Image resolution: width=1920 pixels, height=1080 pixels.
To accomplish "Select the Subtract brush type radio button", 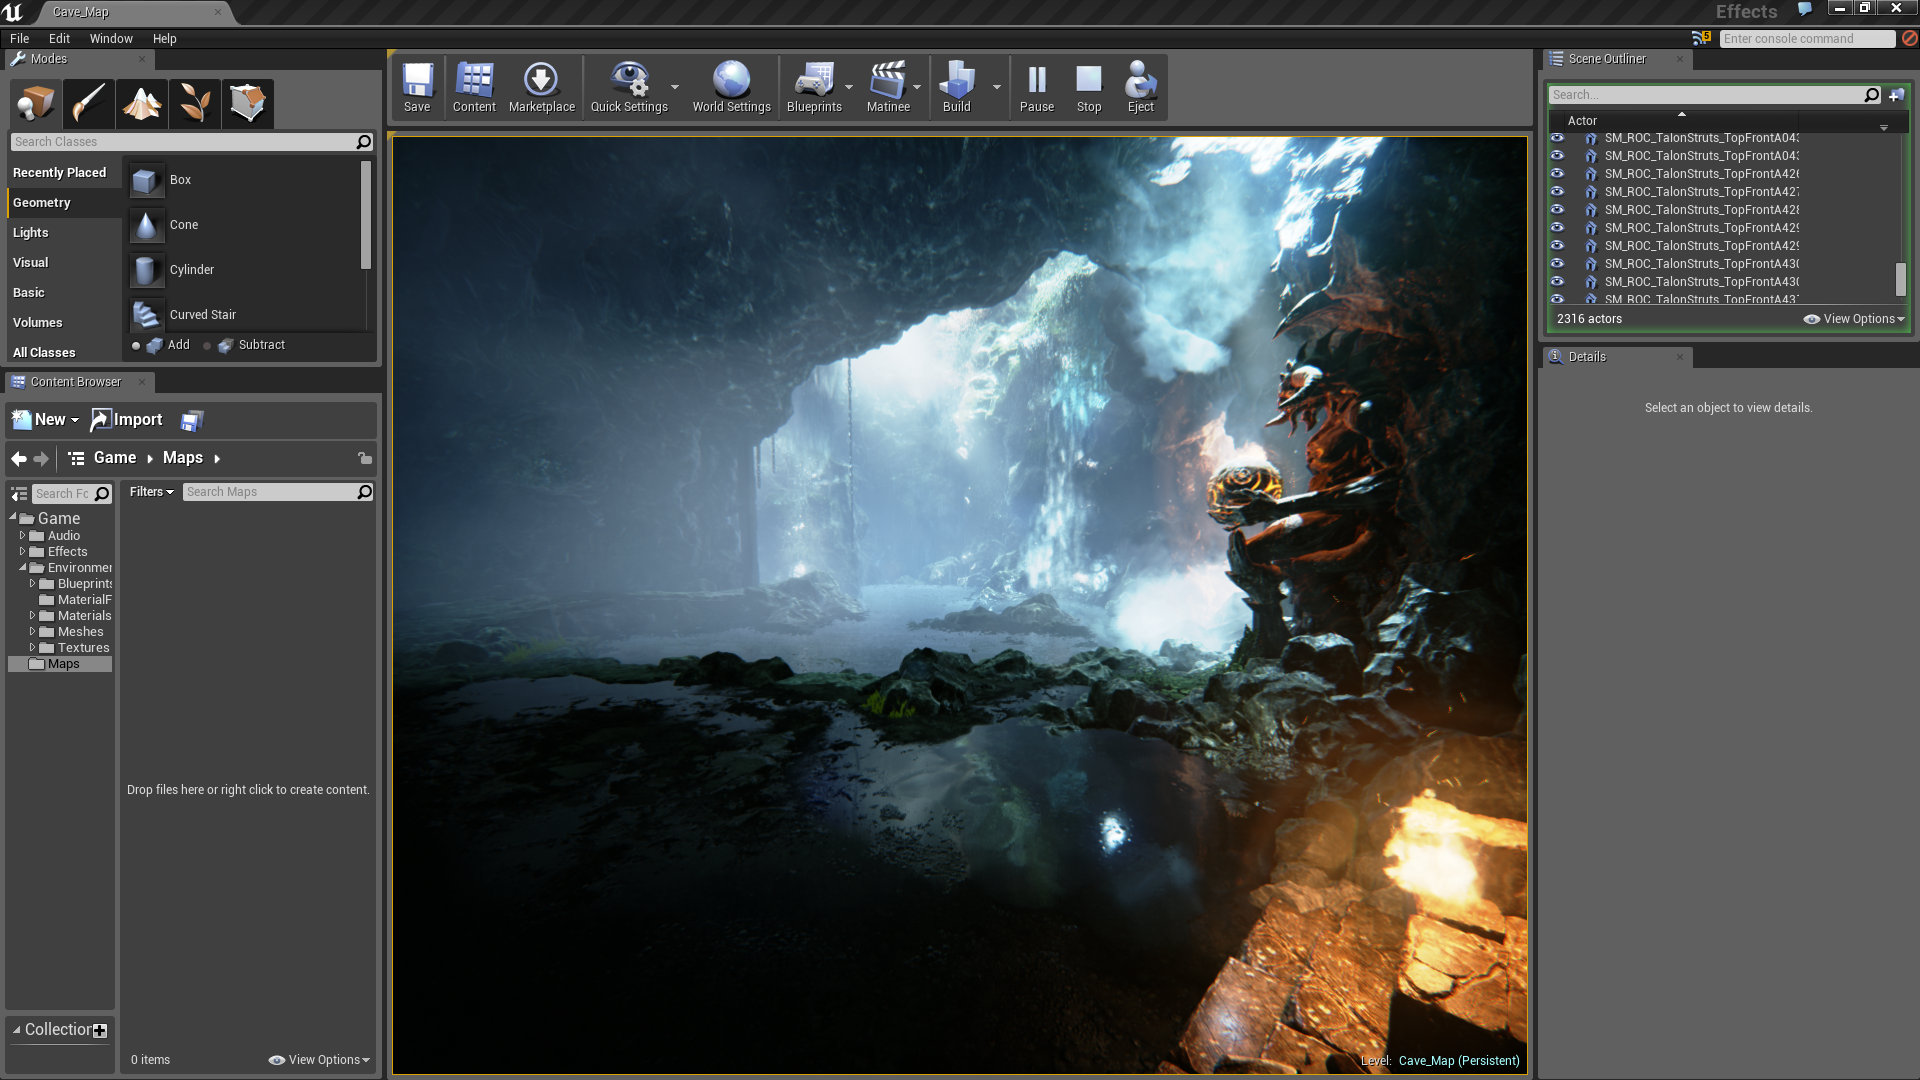I will coord(207,346).
